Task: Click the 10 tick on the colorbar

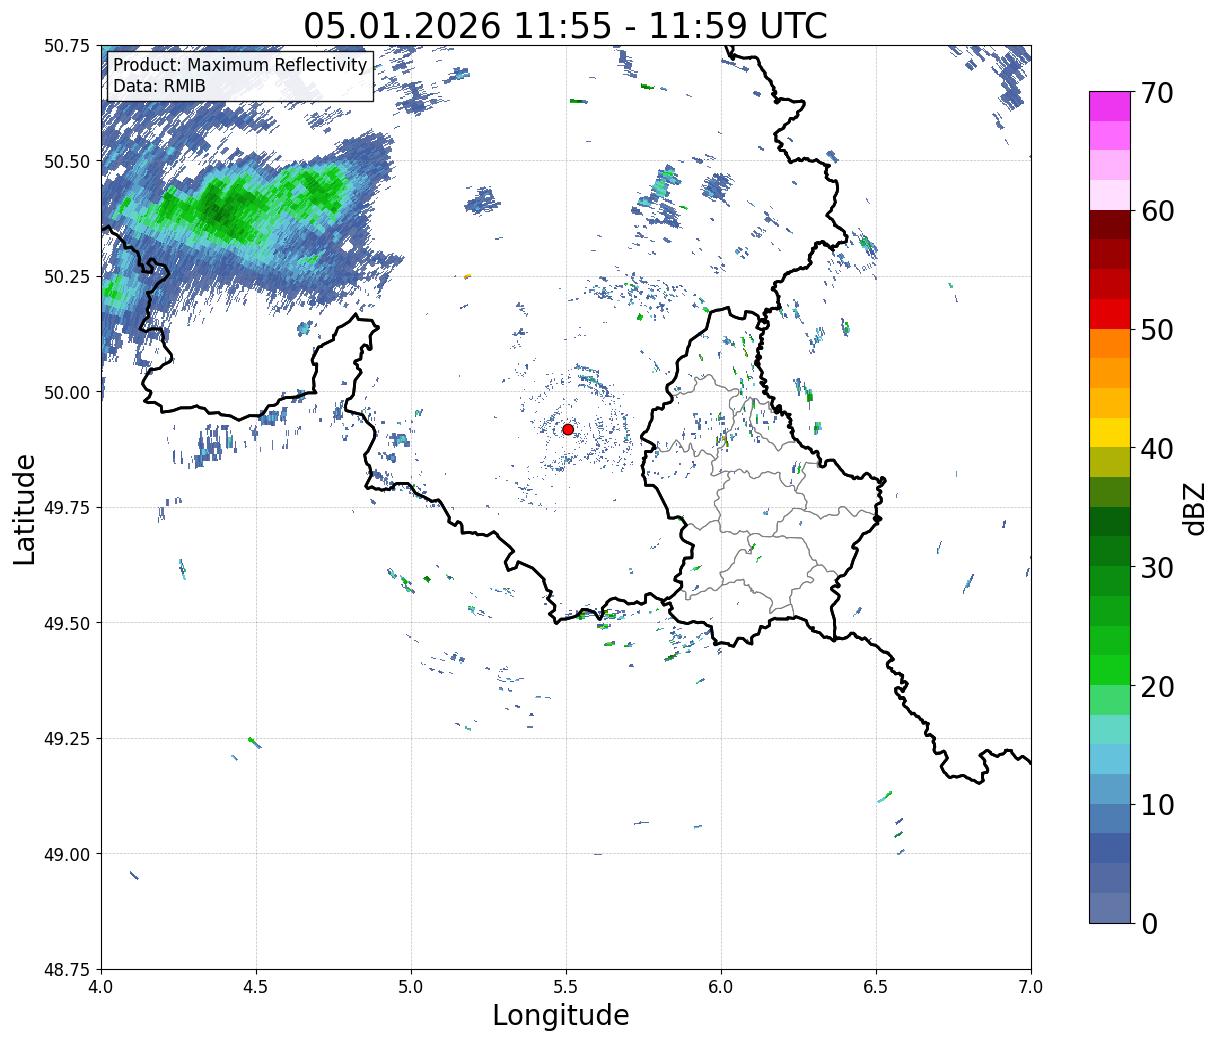Action: [x=1156, y=804]
